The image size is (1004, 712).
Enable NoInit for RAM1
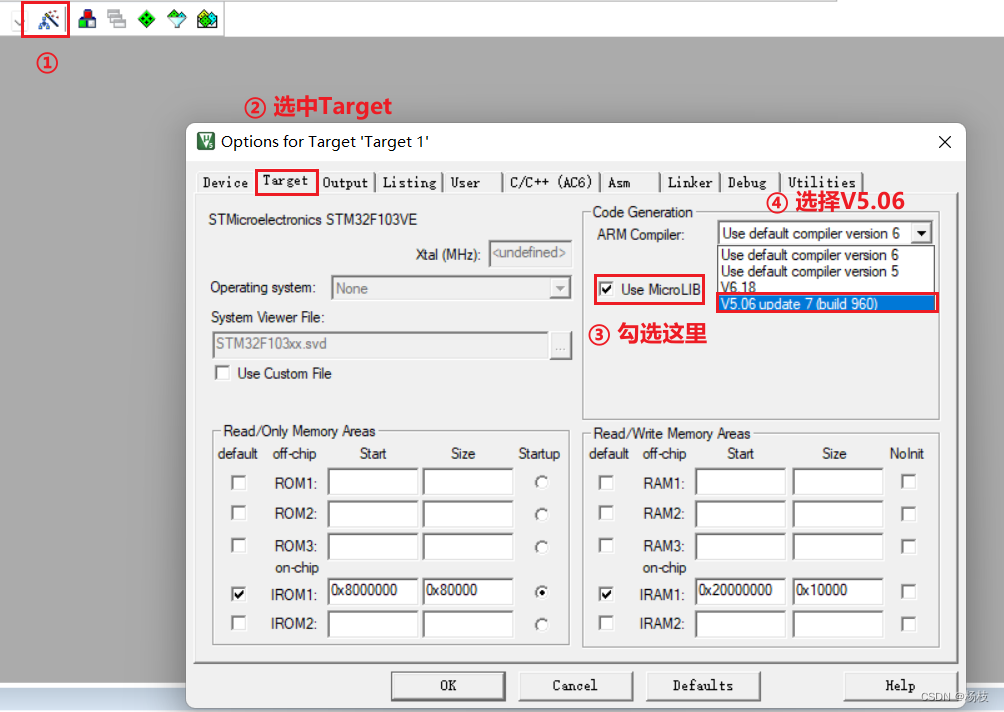(x=908, y=481)
